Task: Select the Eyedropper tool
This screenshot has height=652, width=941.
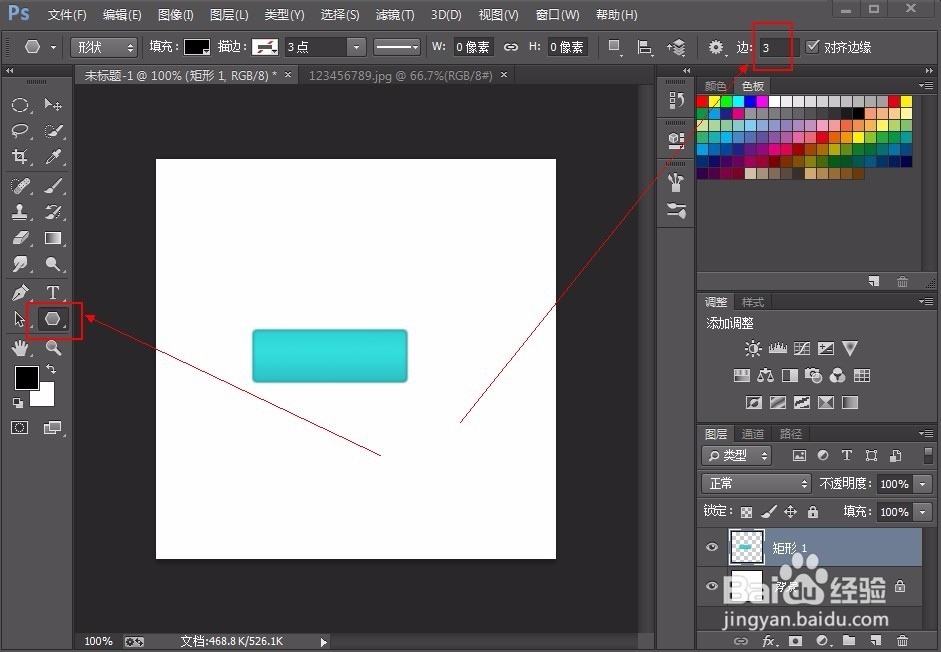Action: click(53, 157)
